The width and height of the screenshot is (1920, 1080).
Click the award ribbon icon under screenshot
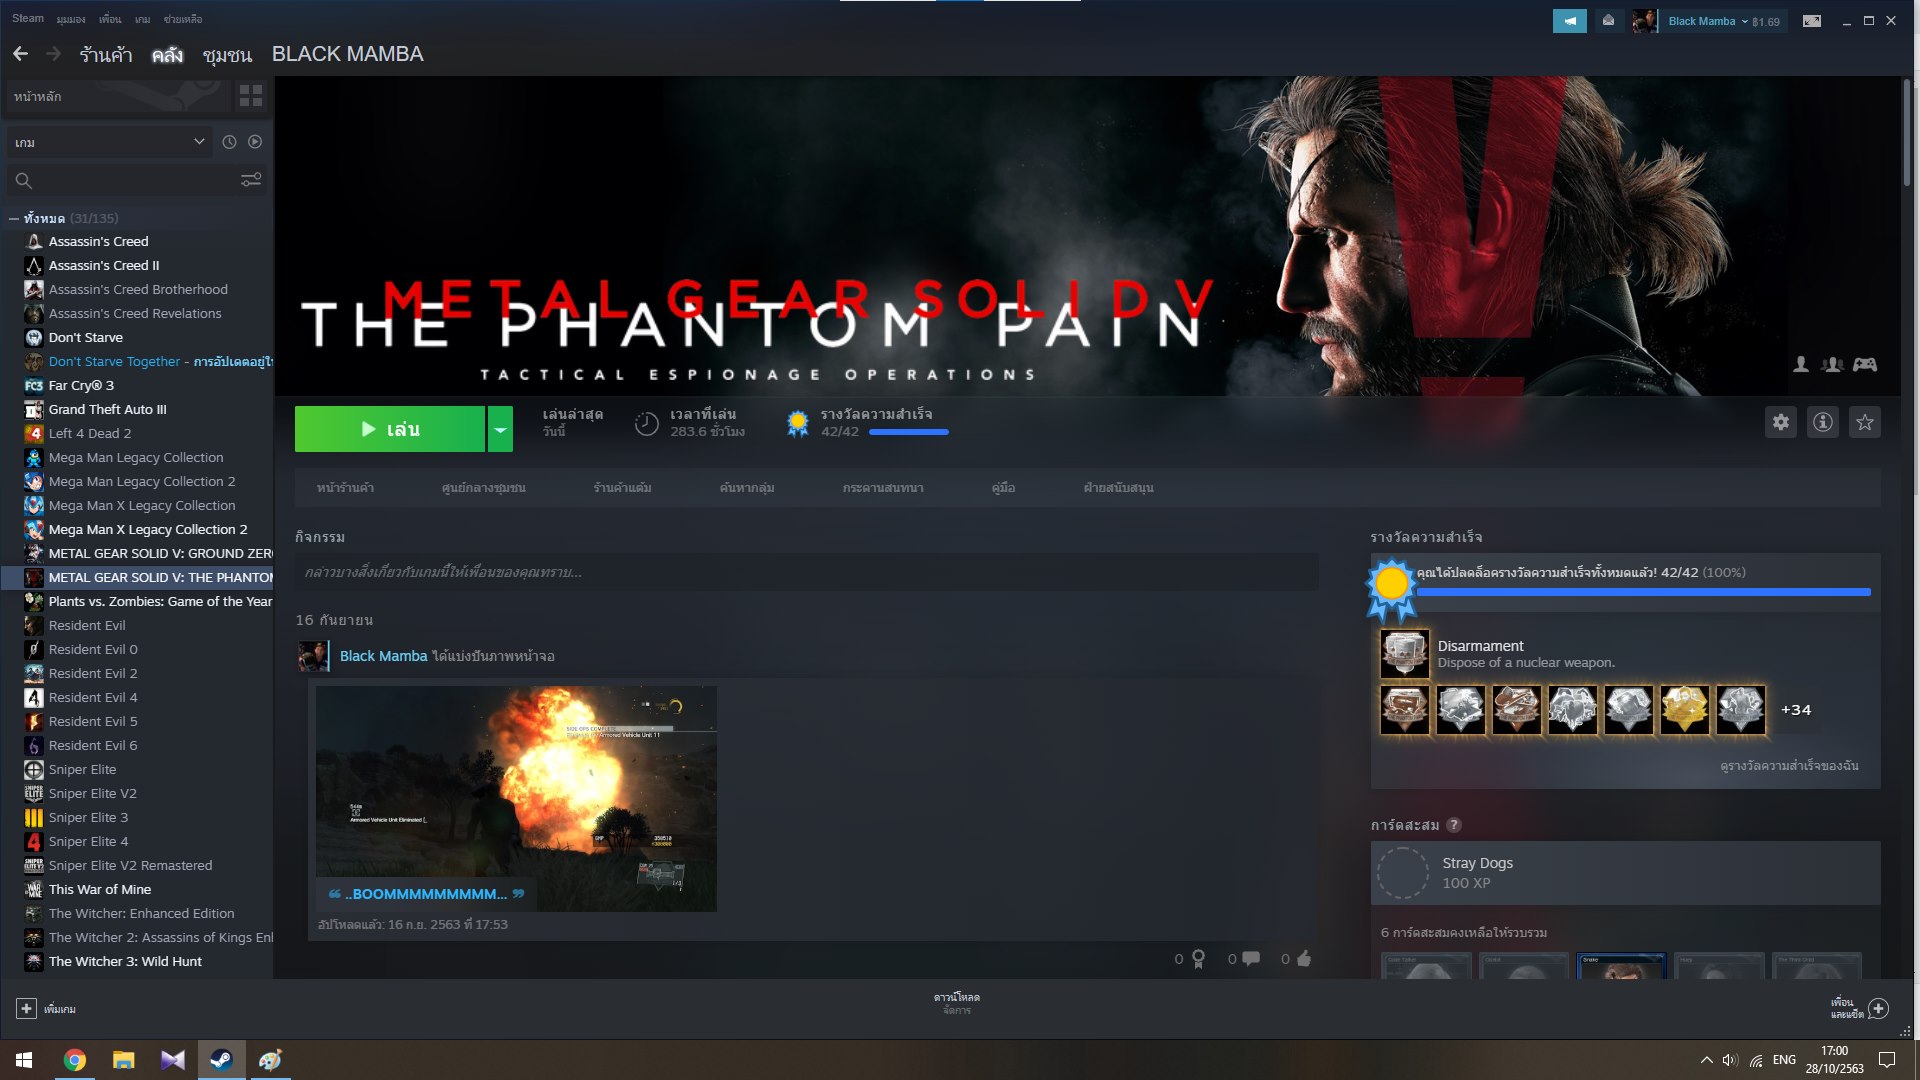(x=1198, y=959)
